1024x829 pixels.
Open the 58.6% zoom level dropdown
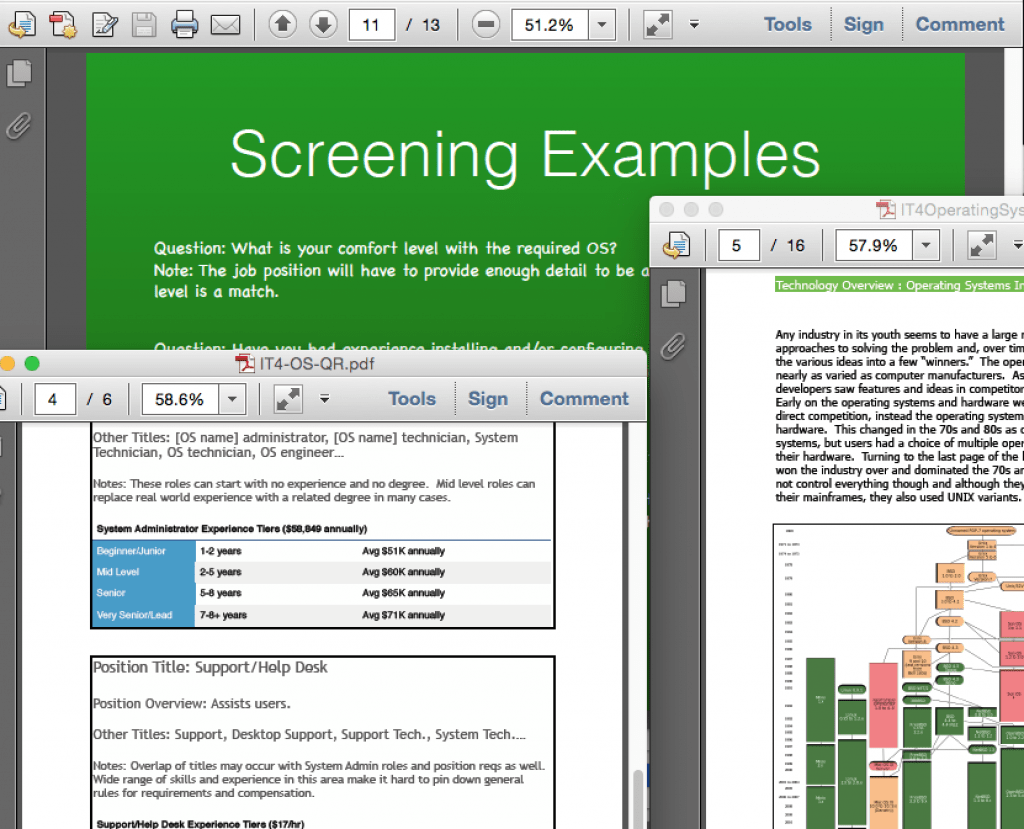point(232,399)
